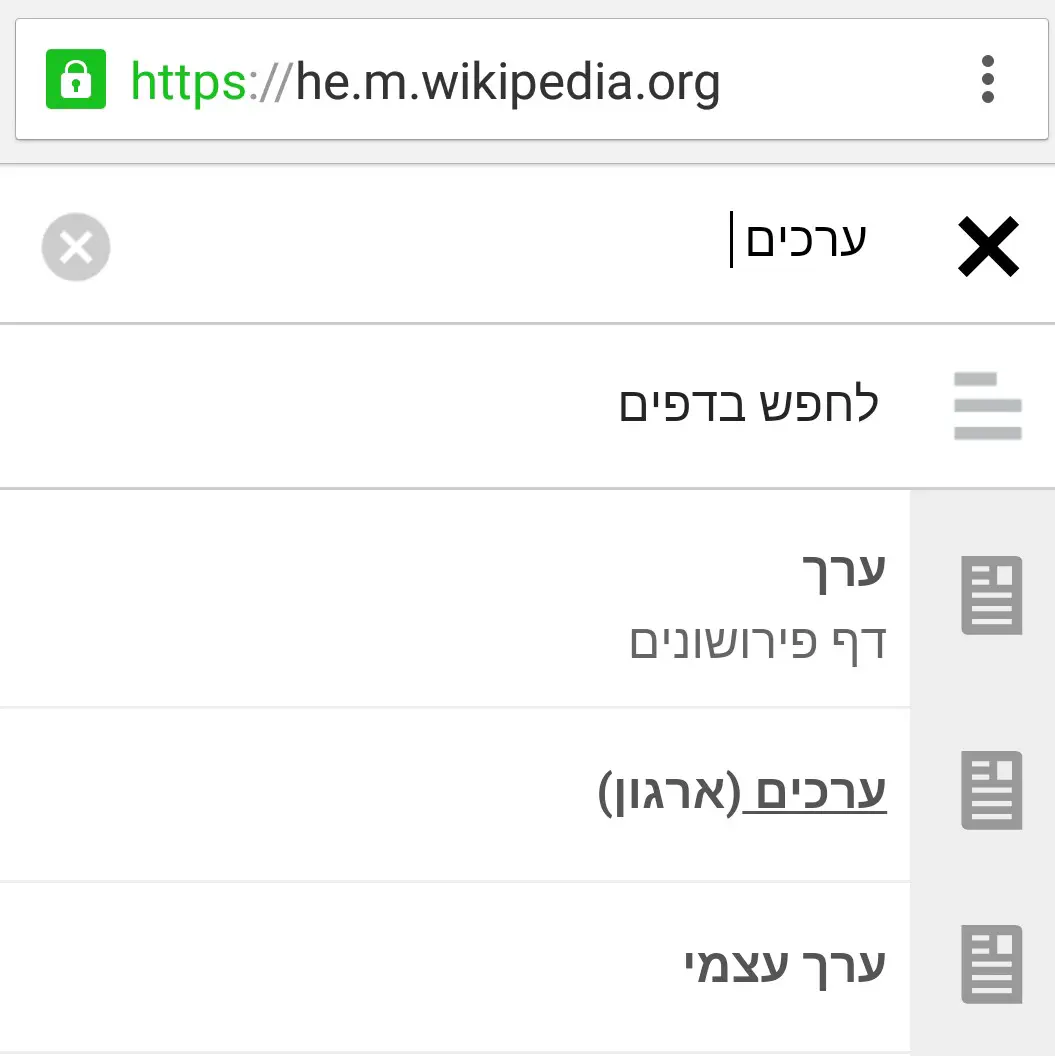Click the grey lines icon beside לחפש בדפים

(x=988, y=406)
